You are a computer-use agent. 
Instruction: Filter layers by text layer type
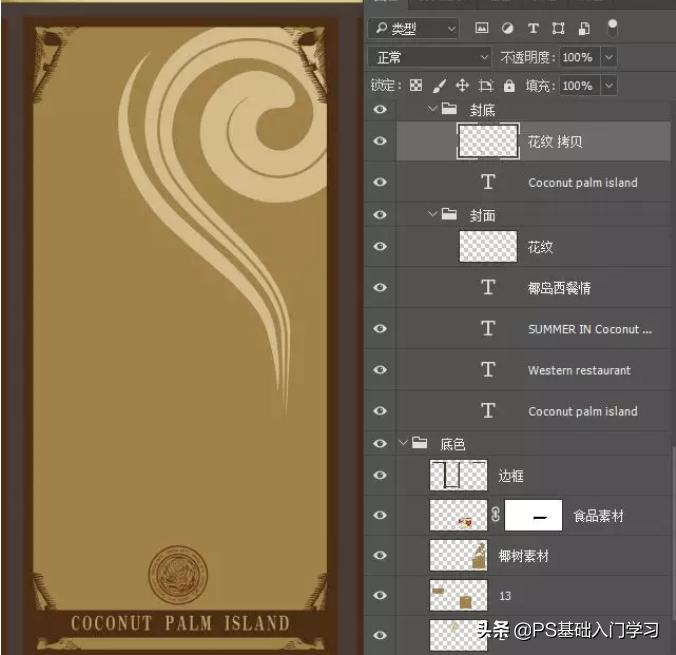click(x=533, y=28)
